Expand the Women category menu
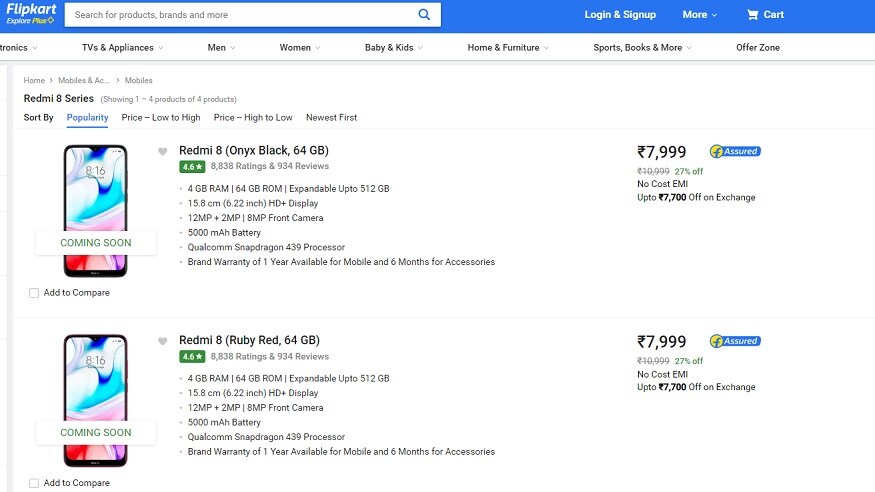 [300, 47]
